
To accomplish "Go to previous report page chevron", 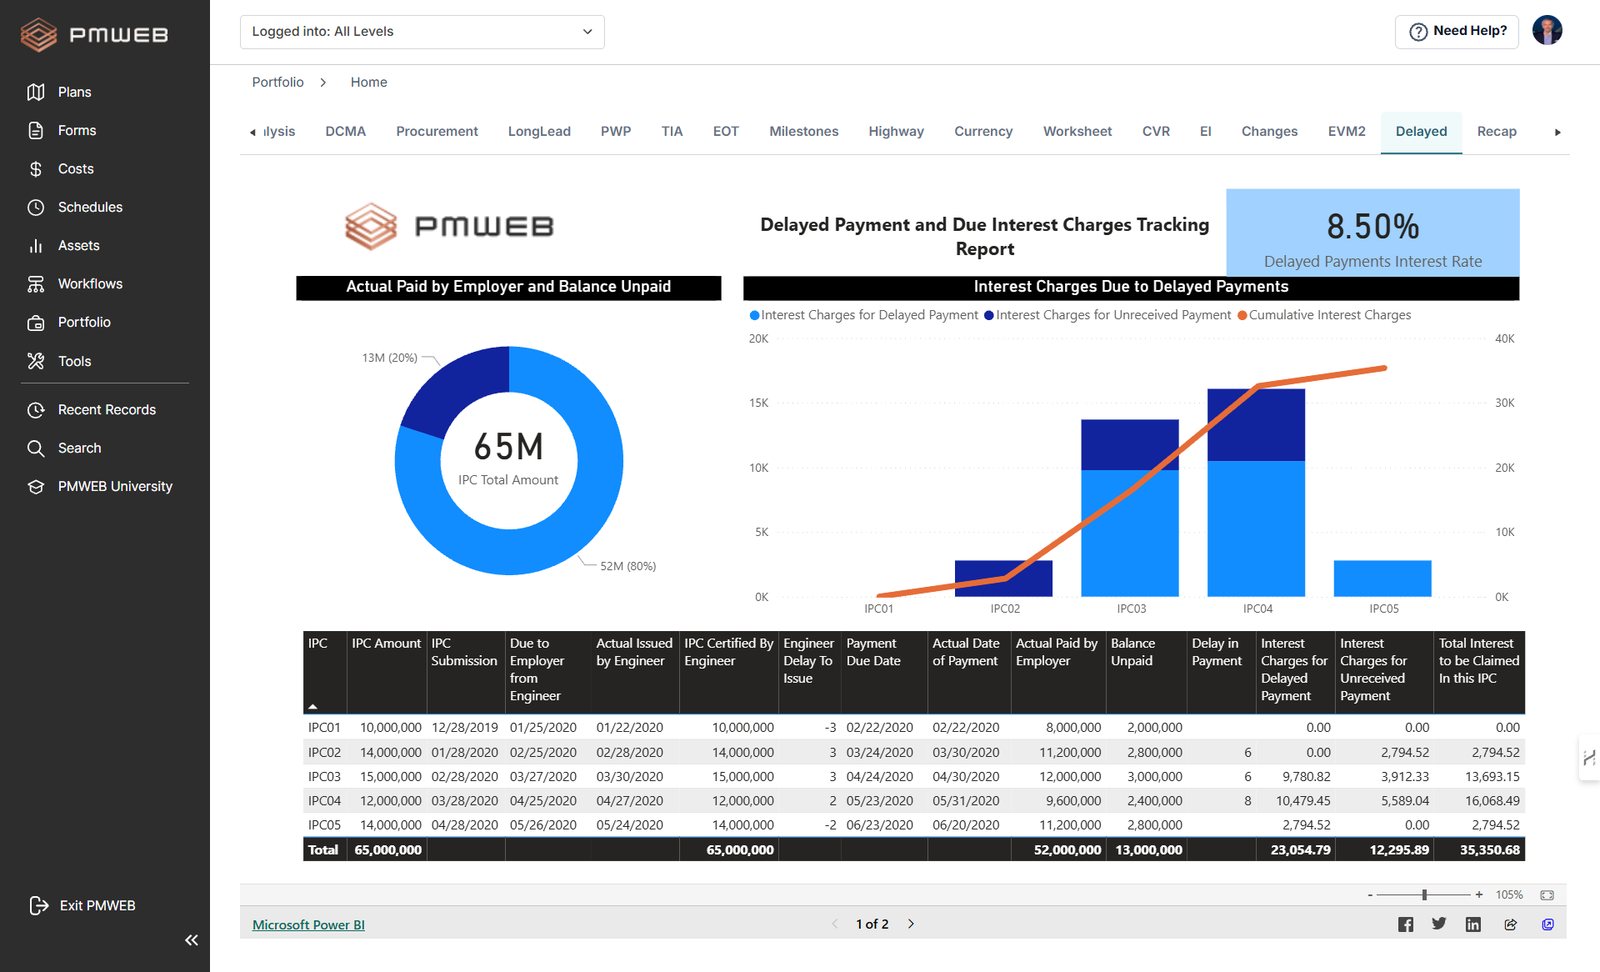I will click(x=835, y=924).
